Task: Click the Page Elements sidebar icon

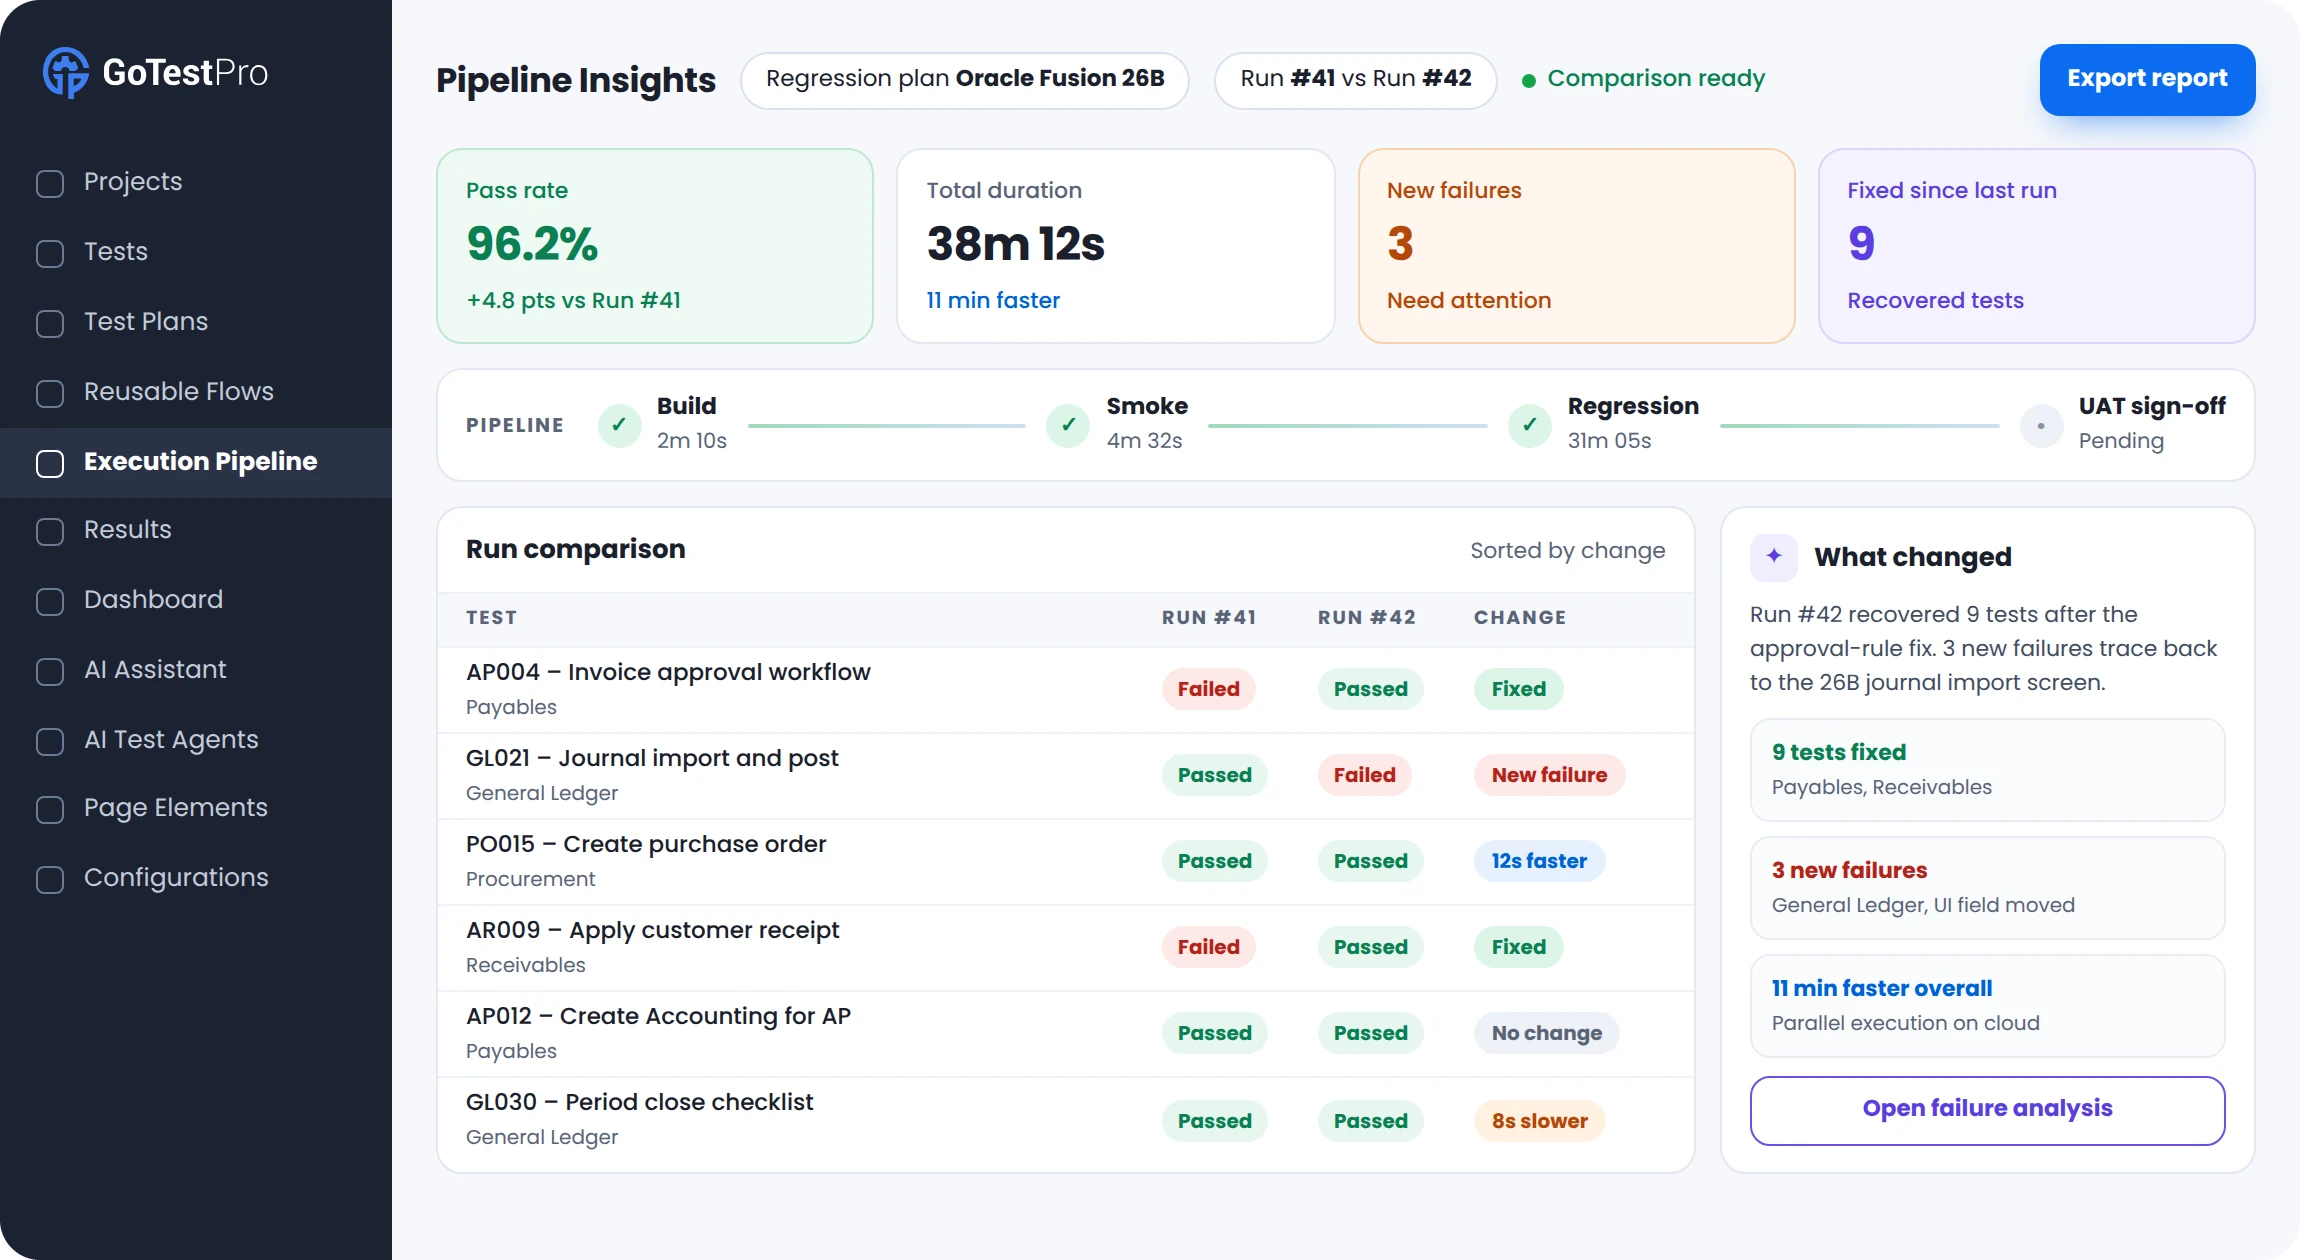Action: (50, 809)
